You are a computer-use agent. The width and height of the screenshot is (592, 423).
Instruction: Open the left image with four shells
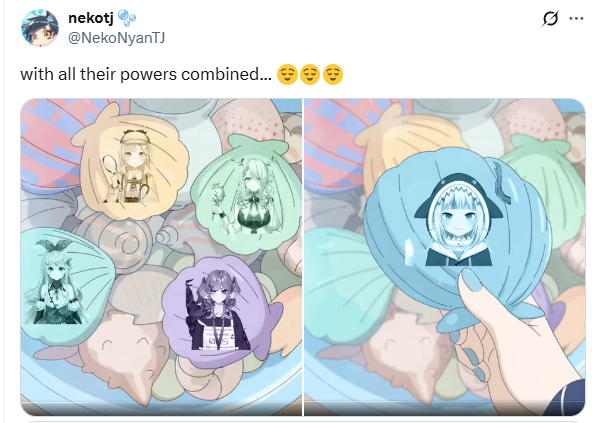coord(161,257)
